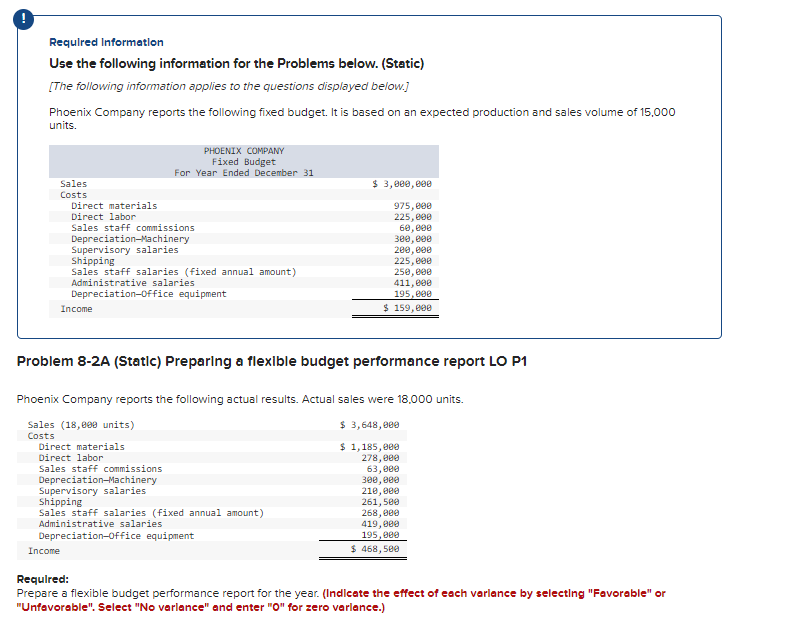Click fixed budget Administrative salaries 411,000
Screen dimensions: 789x623
pyautogui.click(x=413, y=283)
